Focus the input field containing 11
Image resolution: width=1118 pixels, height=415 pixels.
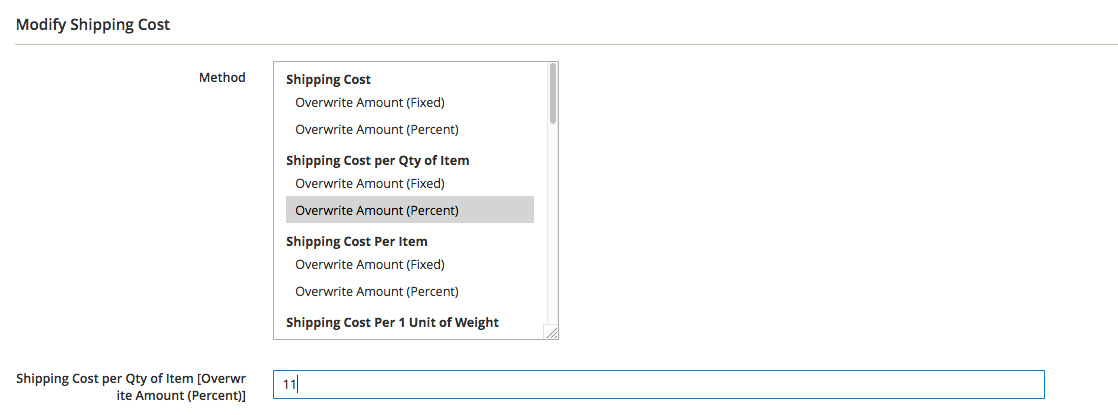660,384
